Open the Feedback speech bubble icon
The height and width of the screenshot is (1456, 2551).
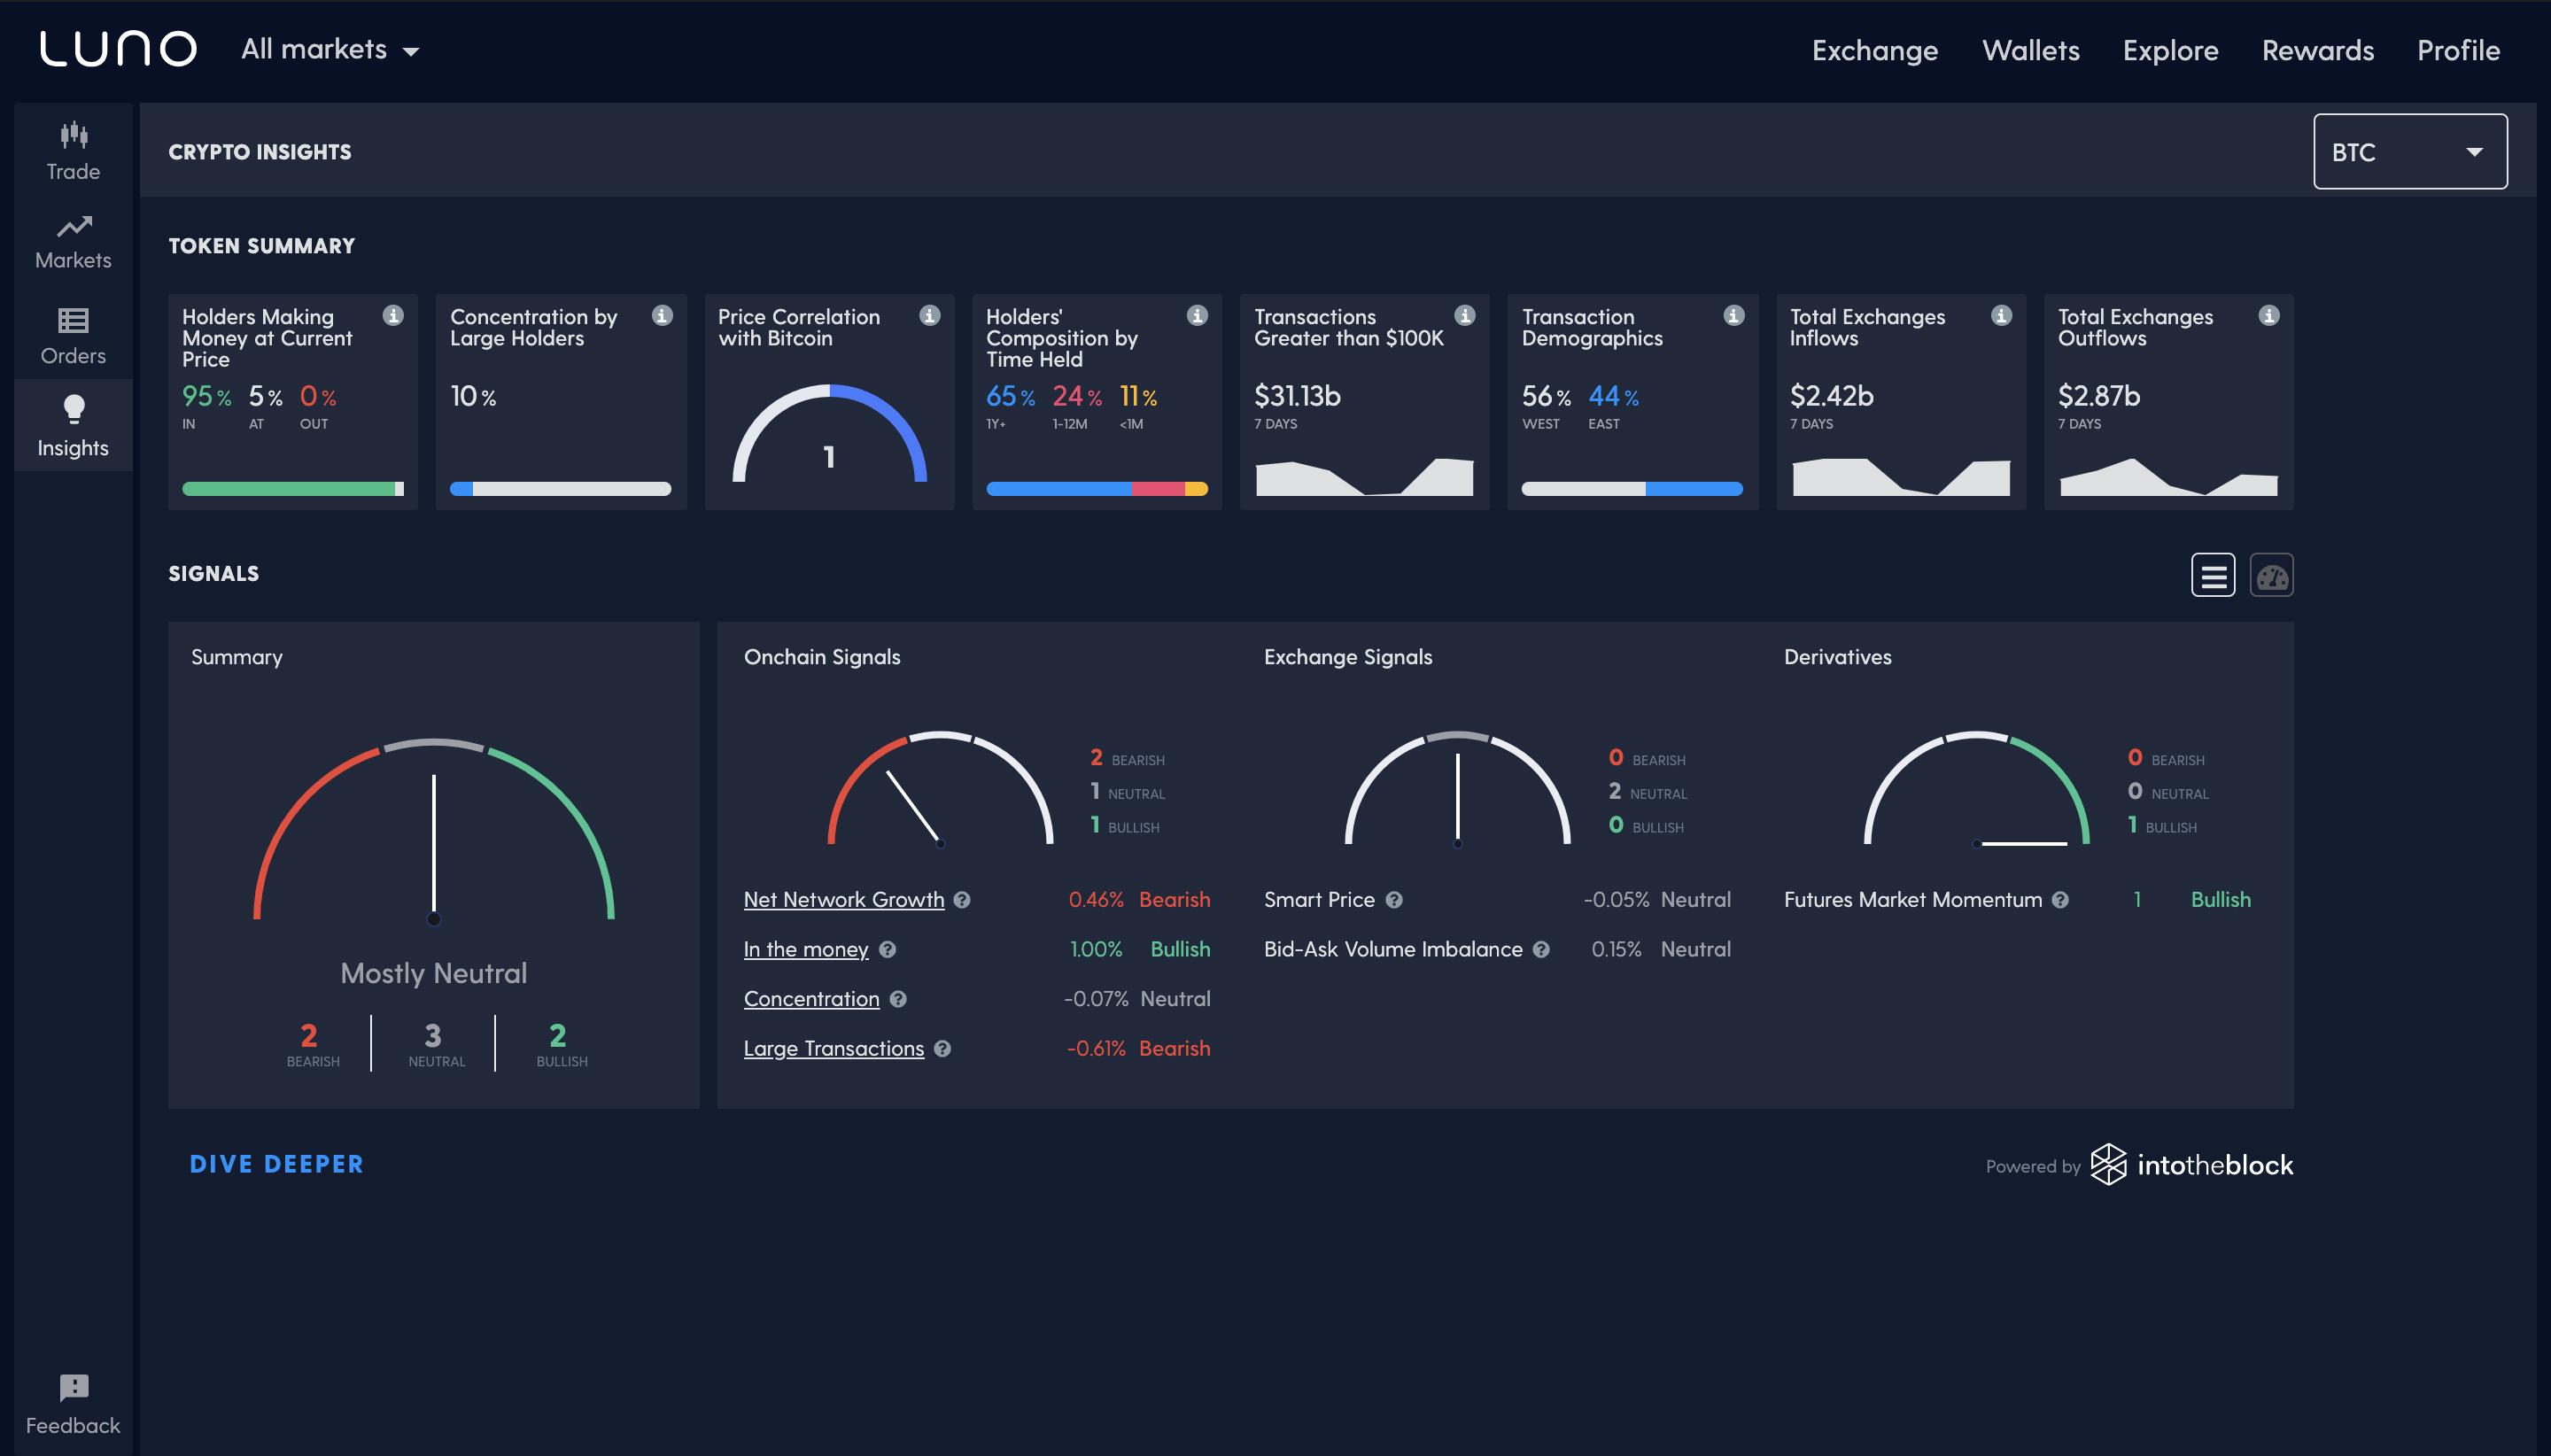pyautogui.click(x=73, y=1387)
